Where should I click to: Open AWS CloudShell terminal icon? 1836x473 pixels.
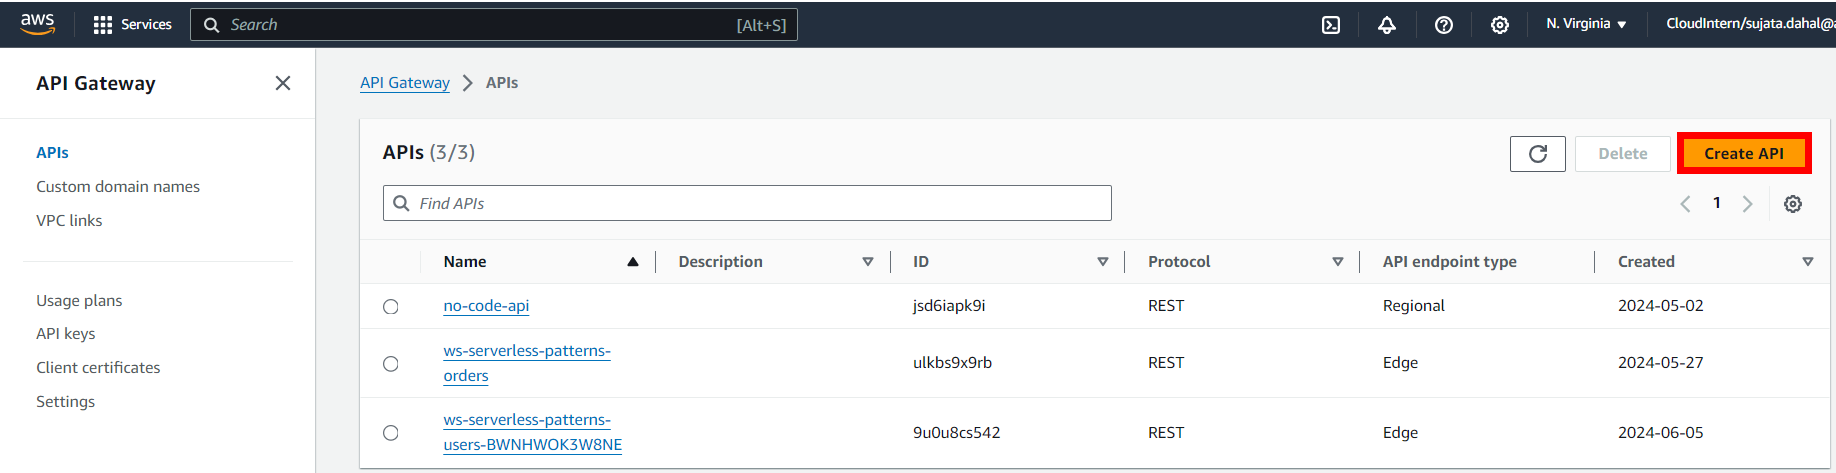pos(1331,25)
